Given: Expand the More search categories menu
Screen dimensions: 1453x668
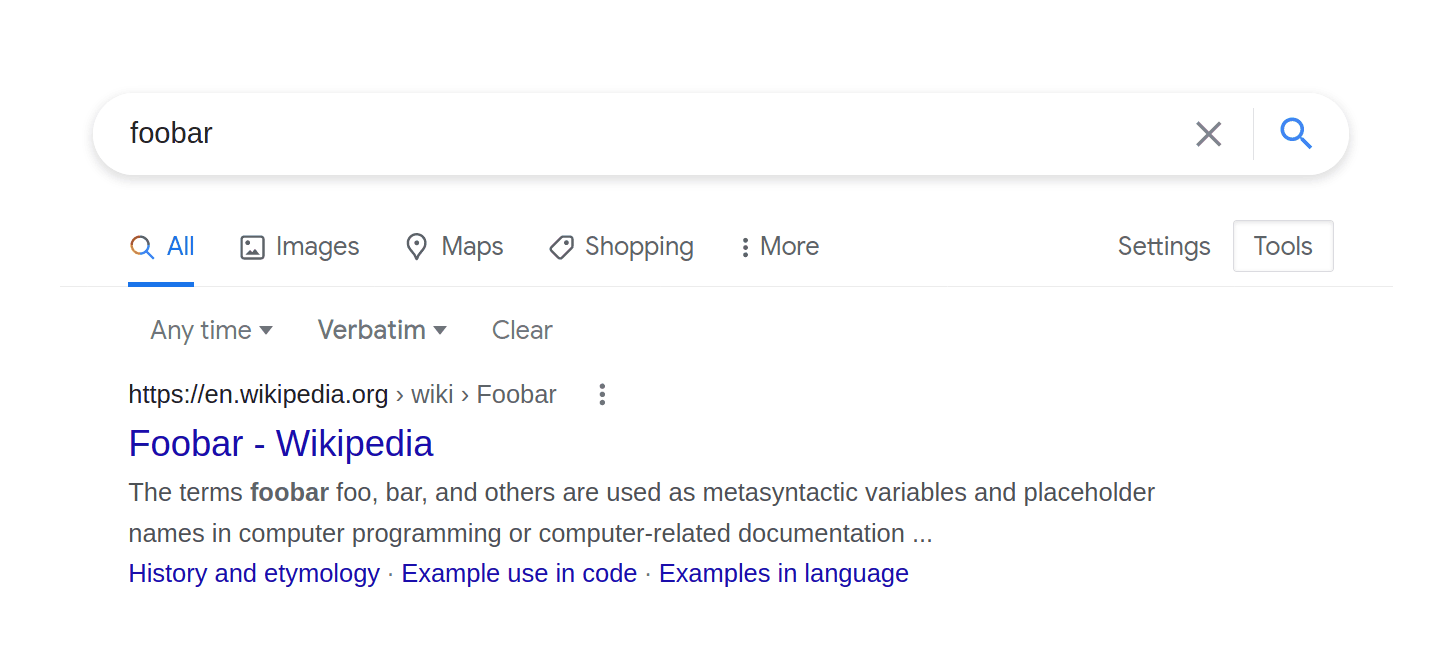Looking at the screenshot, I should [779, 246].
